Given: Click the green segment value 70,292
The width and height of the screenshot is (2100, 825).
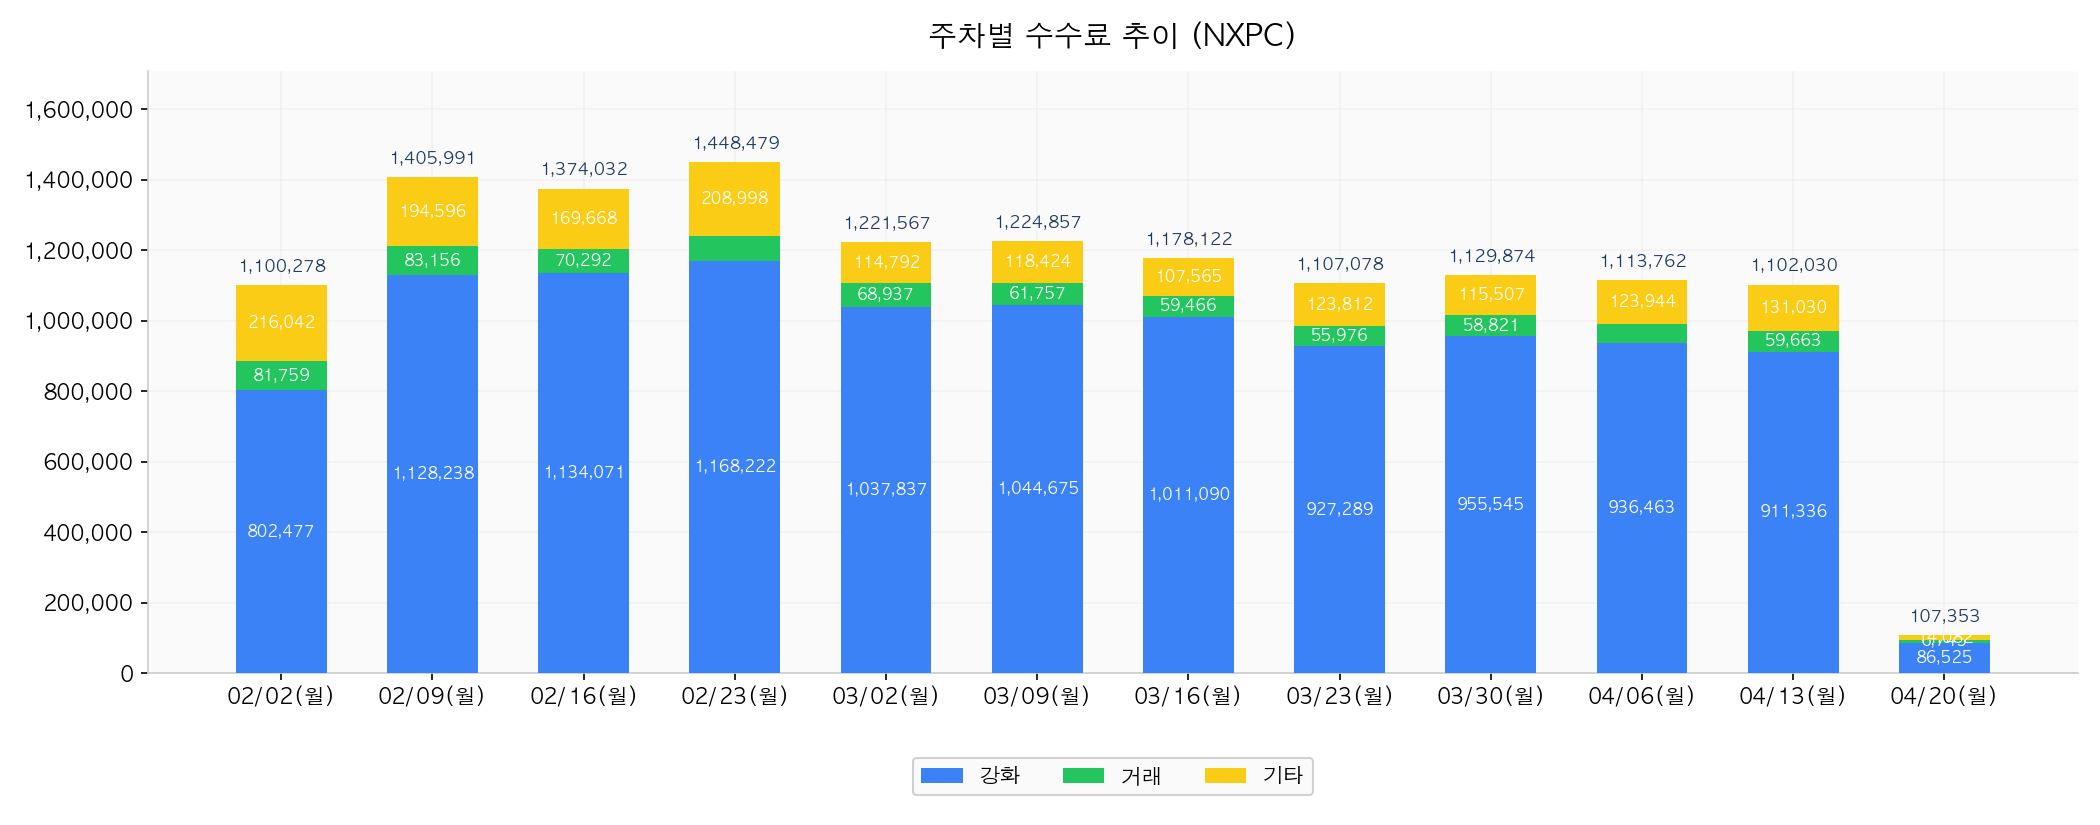Looking at the screenshot, I should point(584,260).
